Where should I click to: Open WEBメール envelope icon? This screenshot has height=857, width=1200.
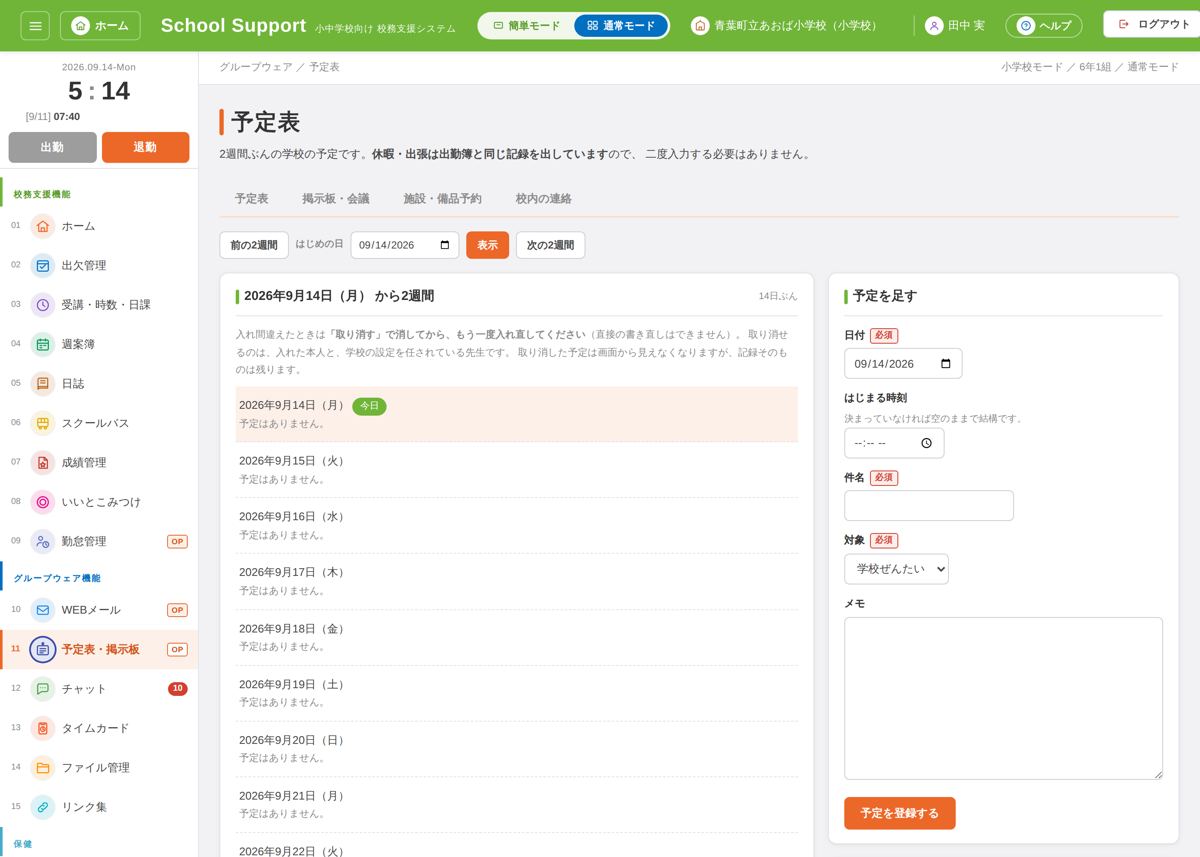43,610
